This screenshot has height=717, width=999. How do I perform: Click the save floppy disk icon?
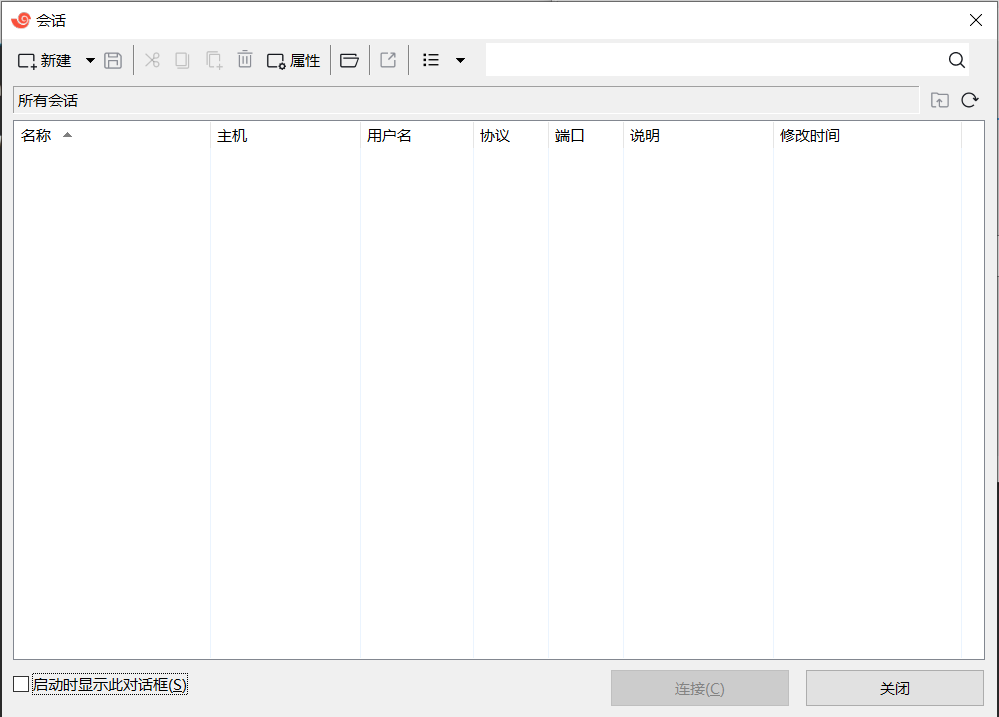tap(113, 61)
